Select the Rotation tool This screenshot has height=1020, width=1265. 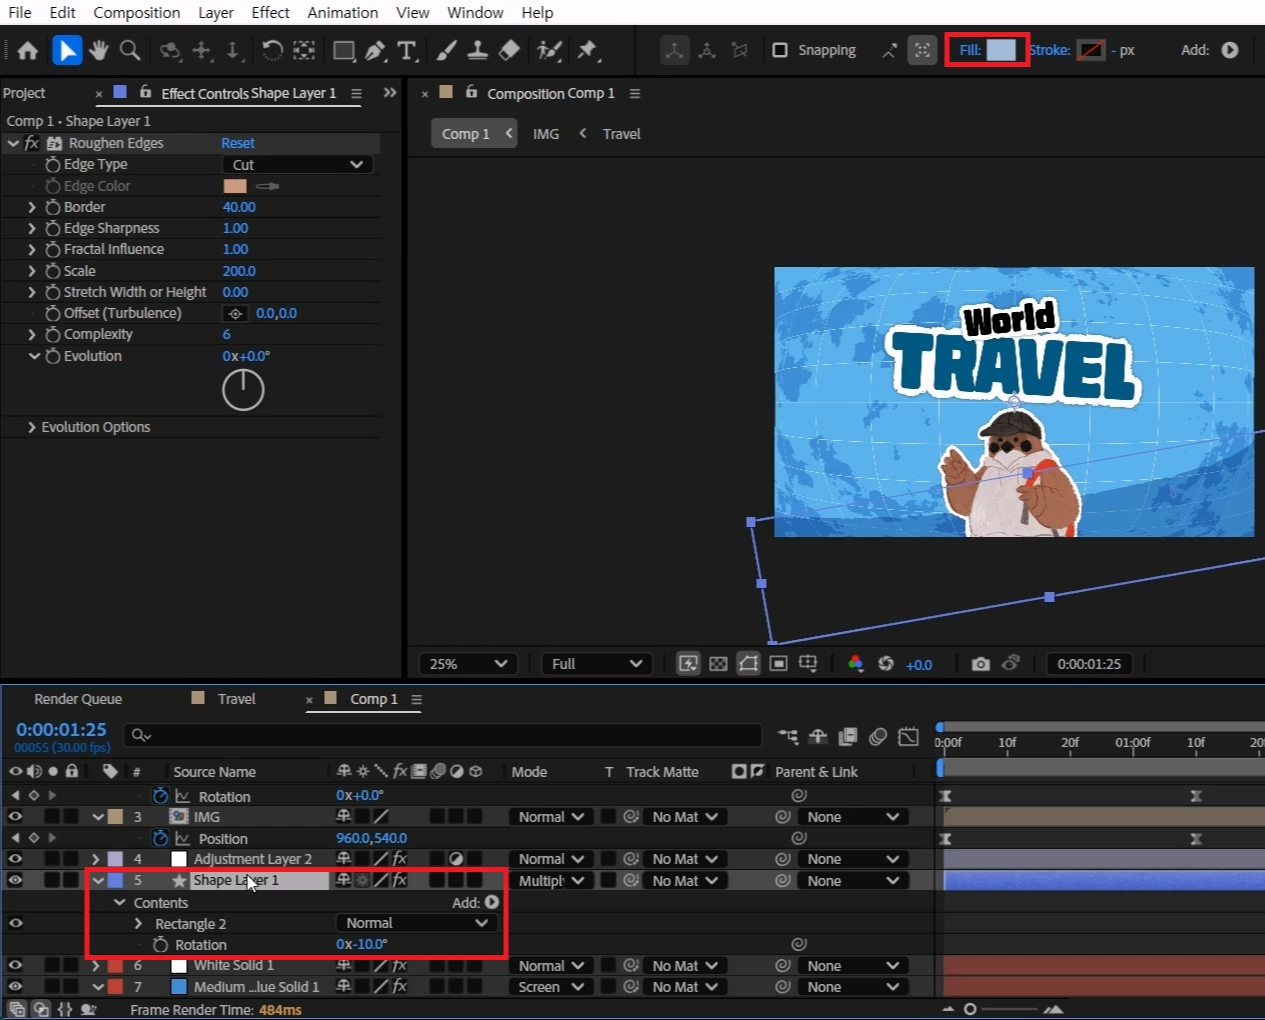(x=272, y=50)
